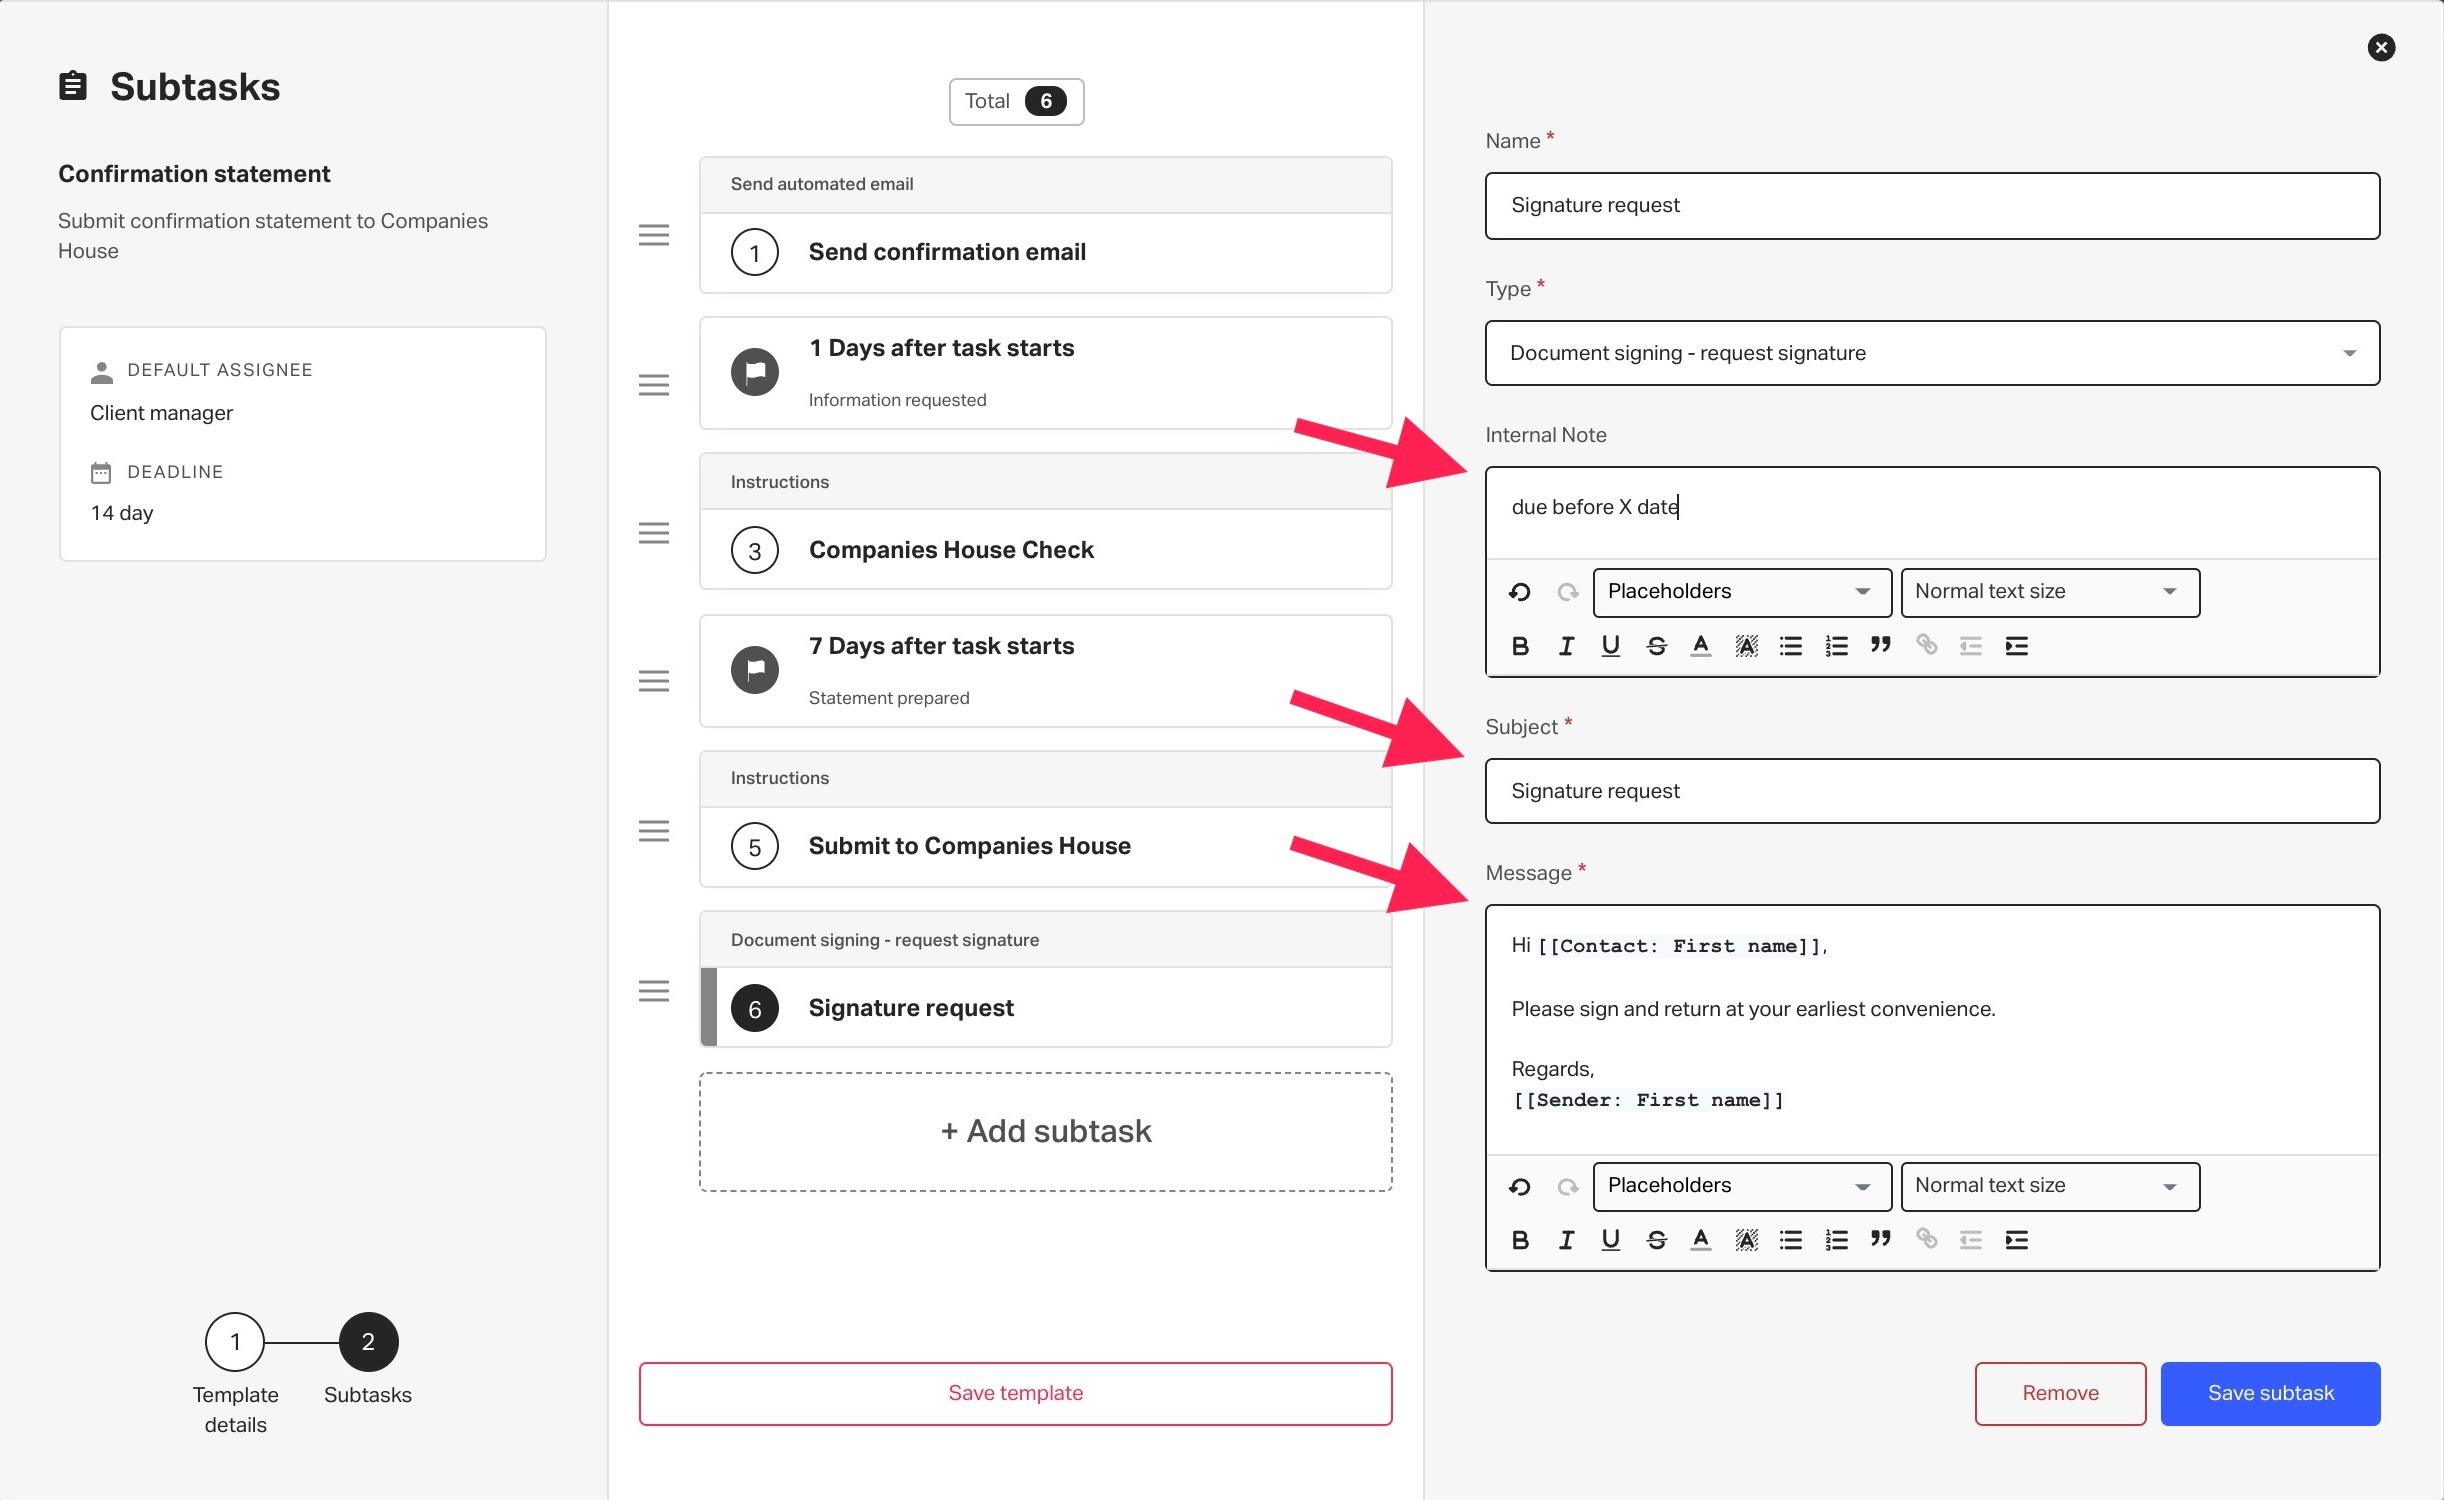
Task: Click link icon in Message toolbar
Action: tap(1926, 1240)
